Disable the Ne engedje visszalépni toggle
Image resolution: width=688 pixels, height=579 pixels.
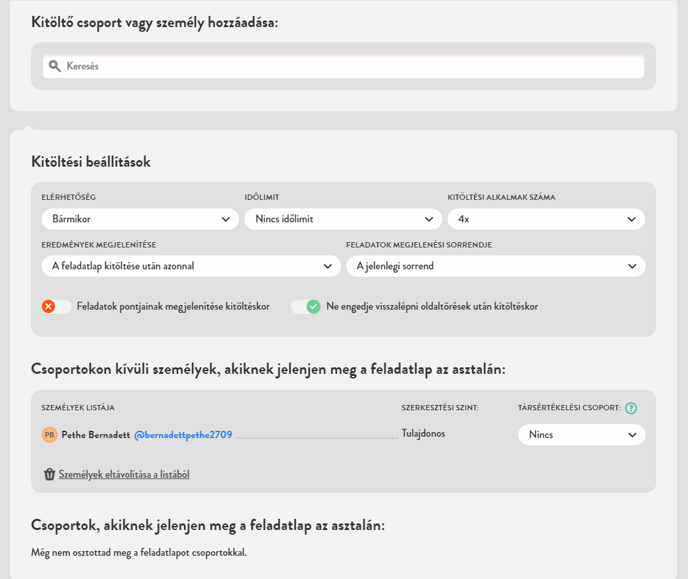point(306,306)
